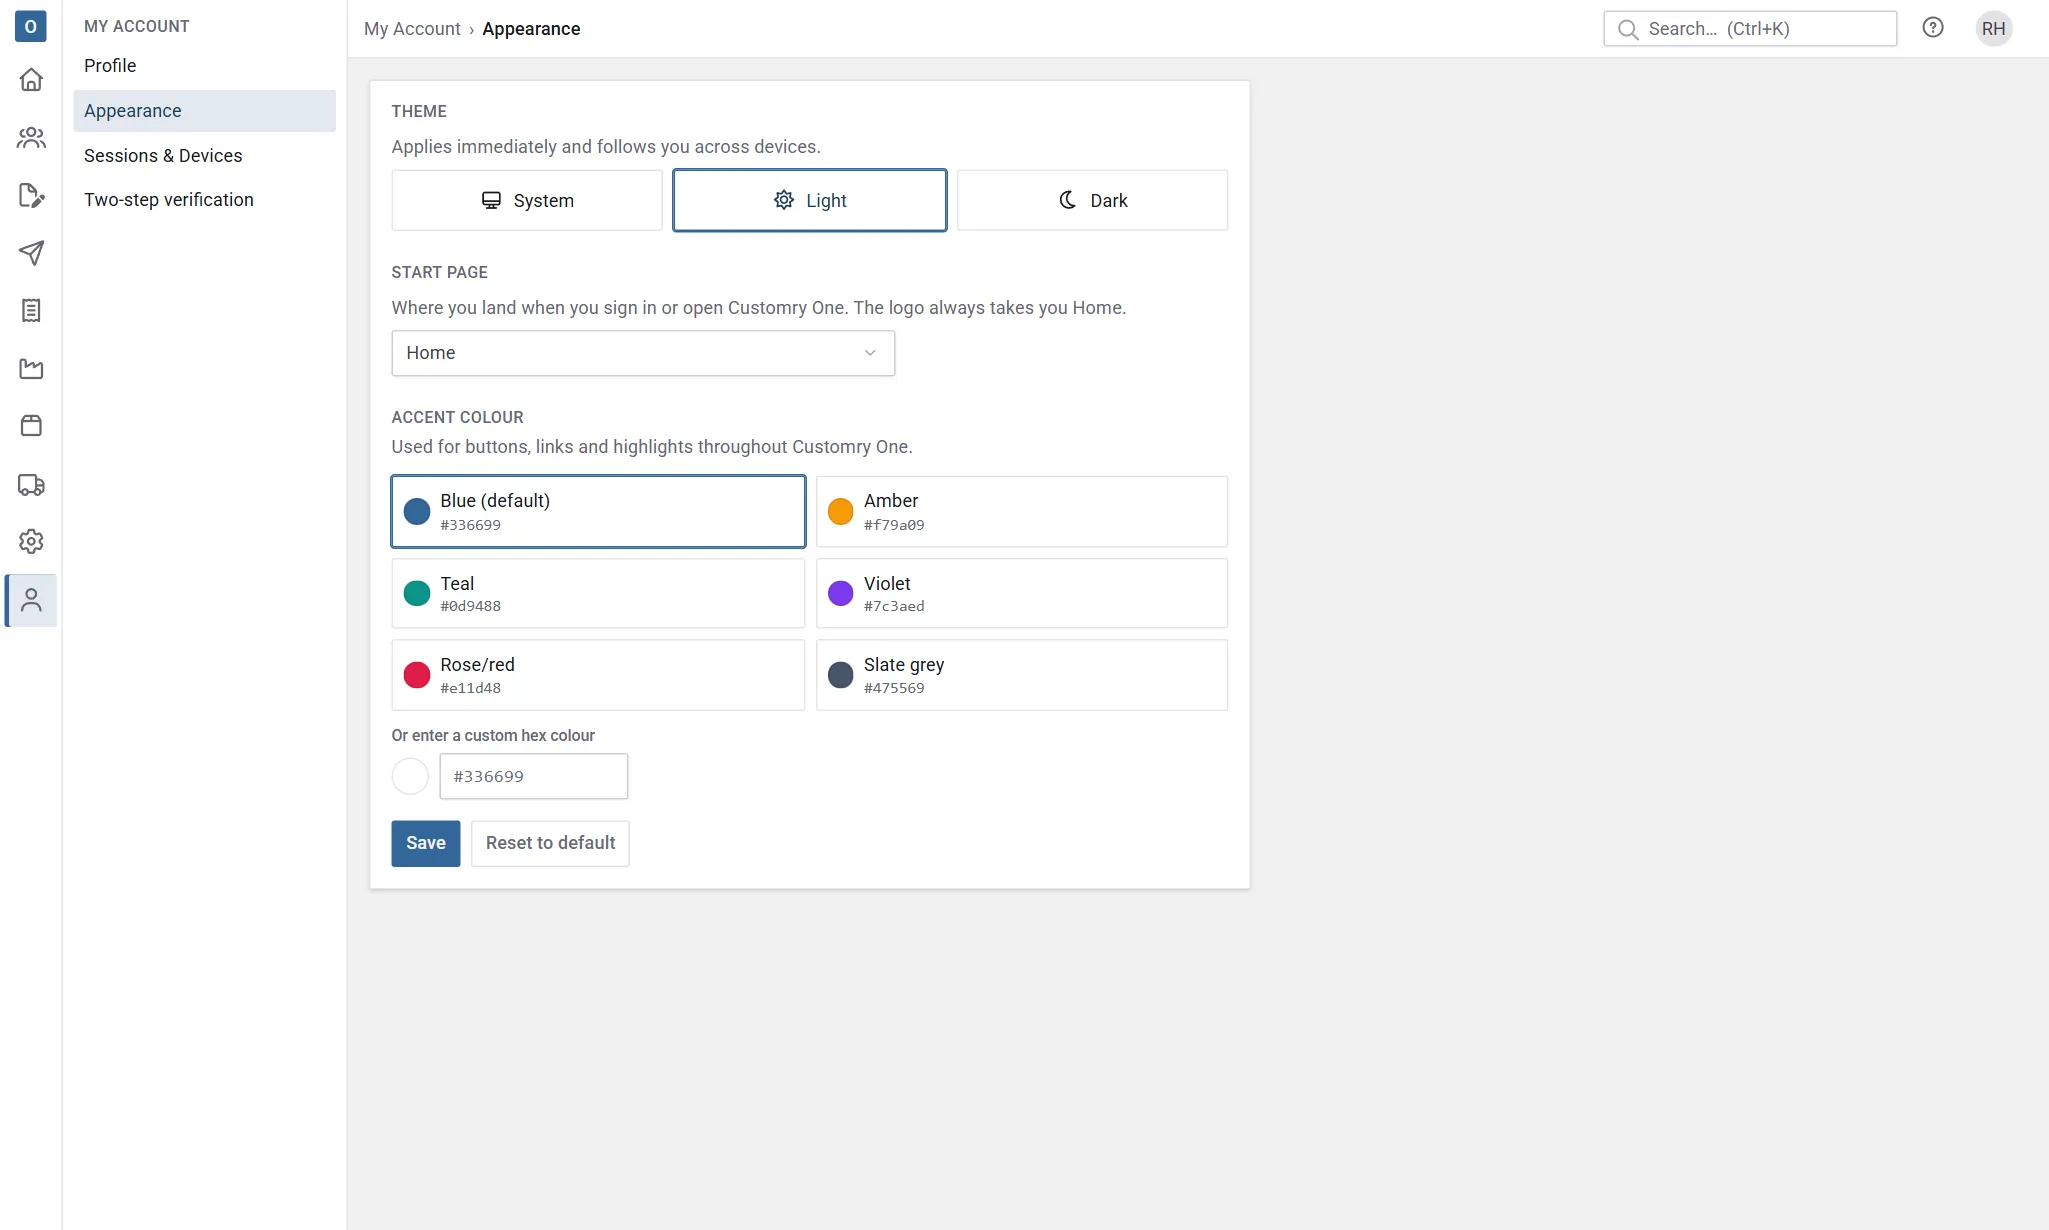Open Two-step verification menu item
The height and width of the screenshot is (1230, 2049).
[204, 200]
